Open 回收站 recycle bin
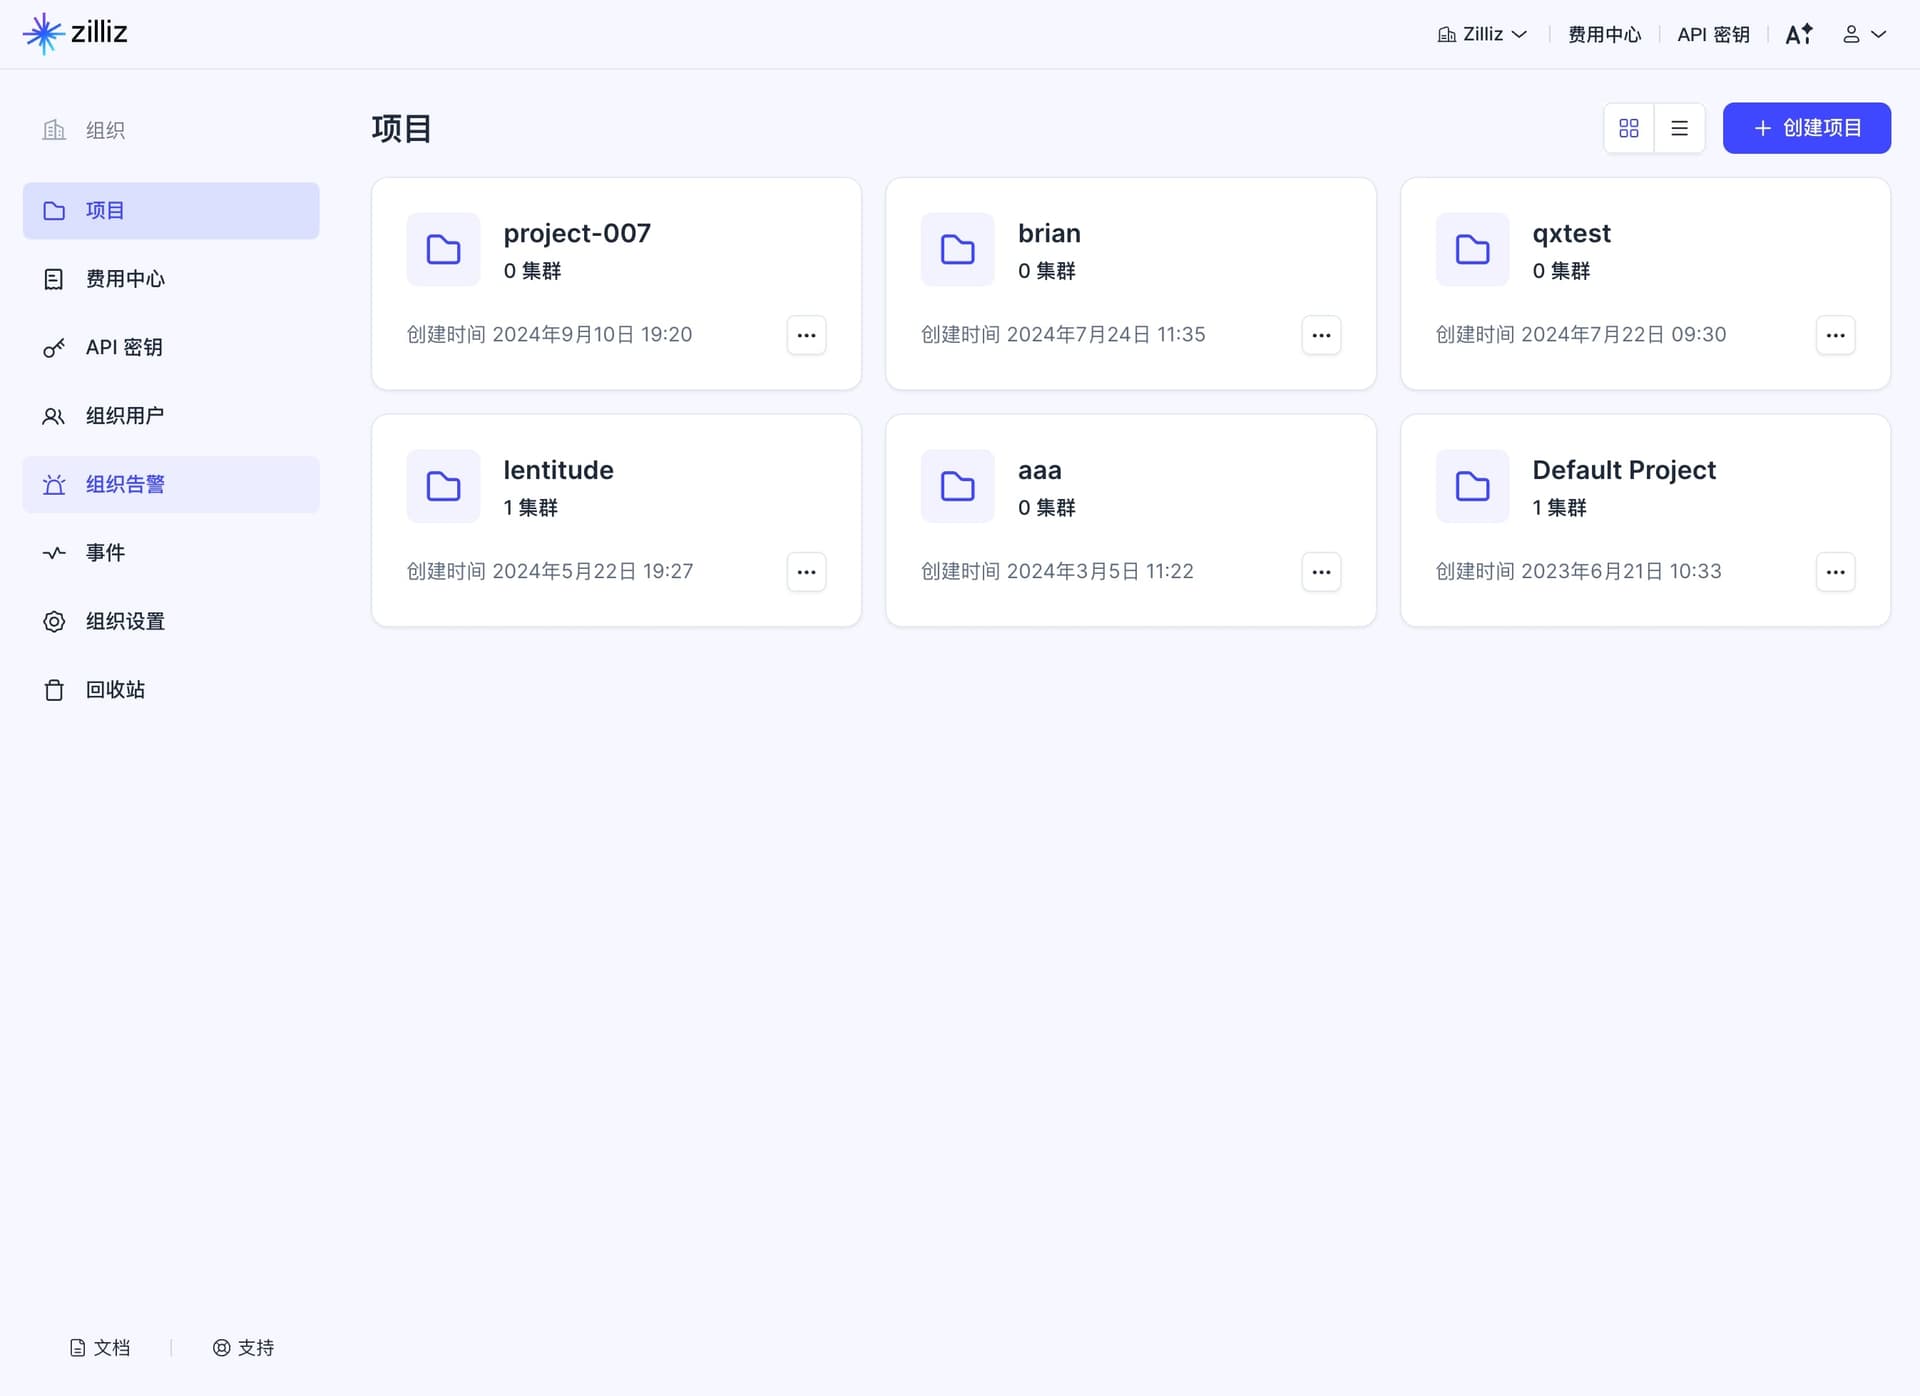Screen dimensions: 1920x1396 [171, 689]
